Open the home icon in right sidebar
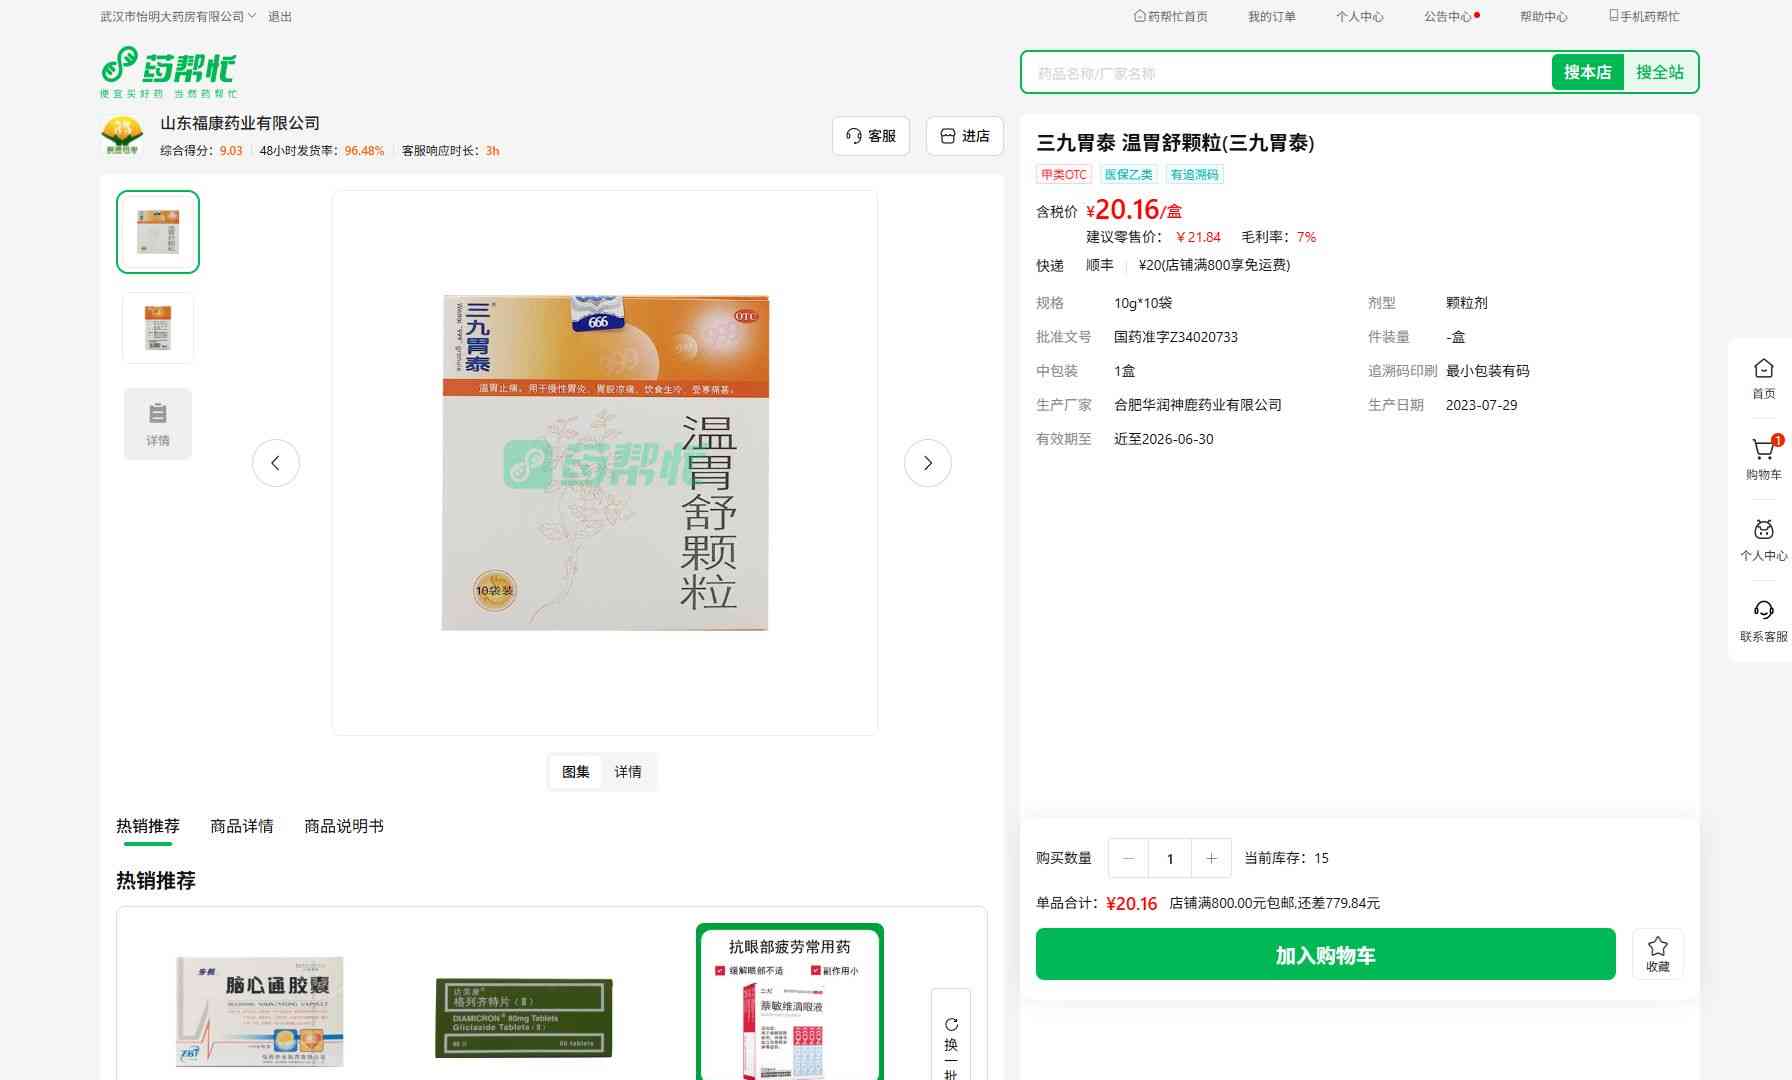The width and height of the screenshot is (1792, 1080). 1763,370
